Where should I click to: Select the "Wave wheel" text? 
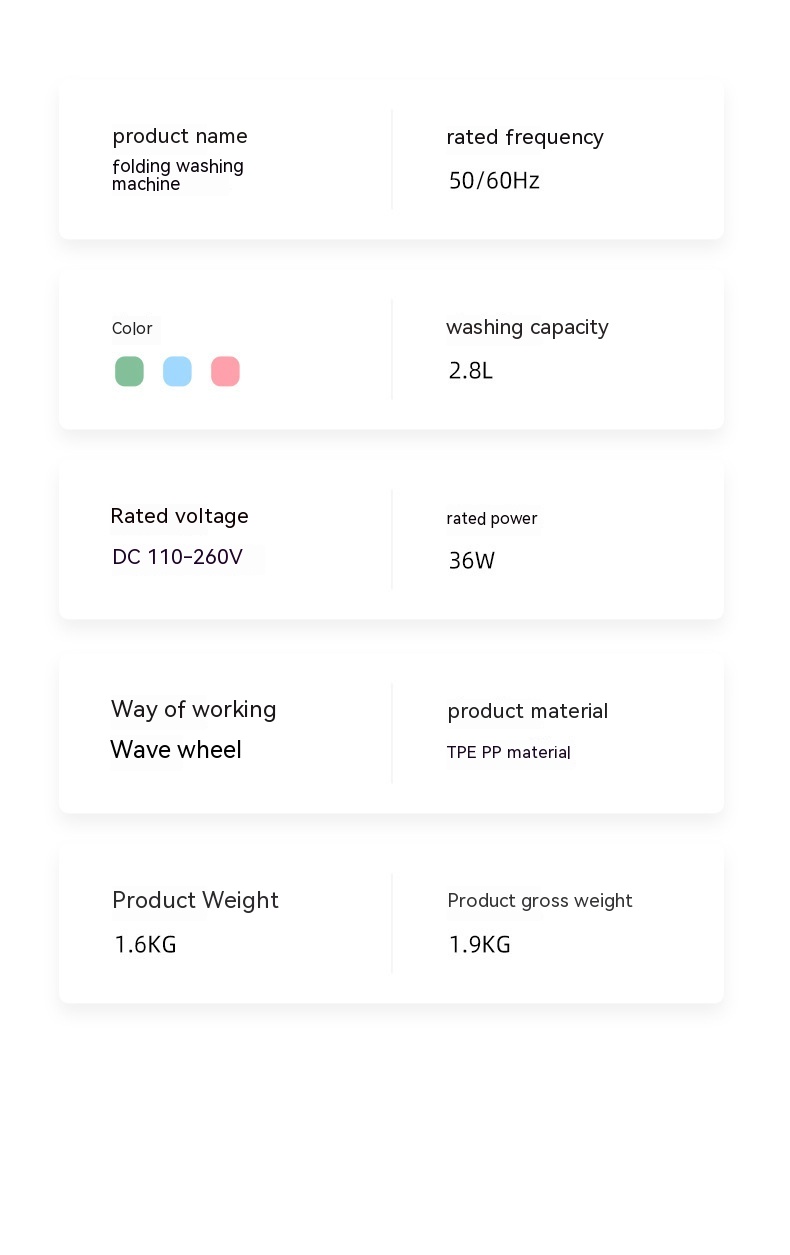tap(176, 750)
